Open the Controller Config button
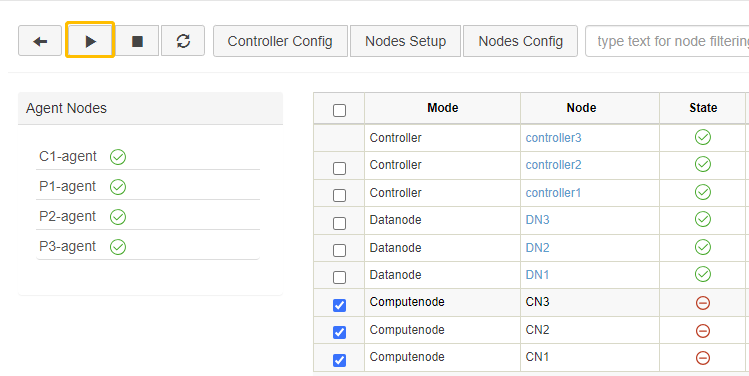The image size is (749, 376). (x=280, y=41)
